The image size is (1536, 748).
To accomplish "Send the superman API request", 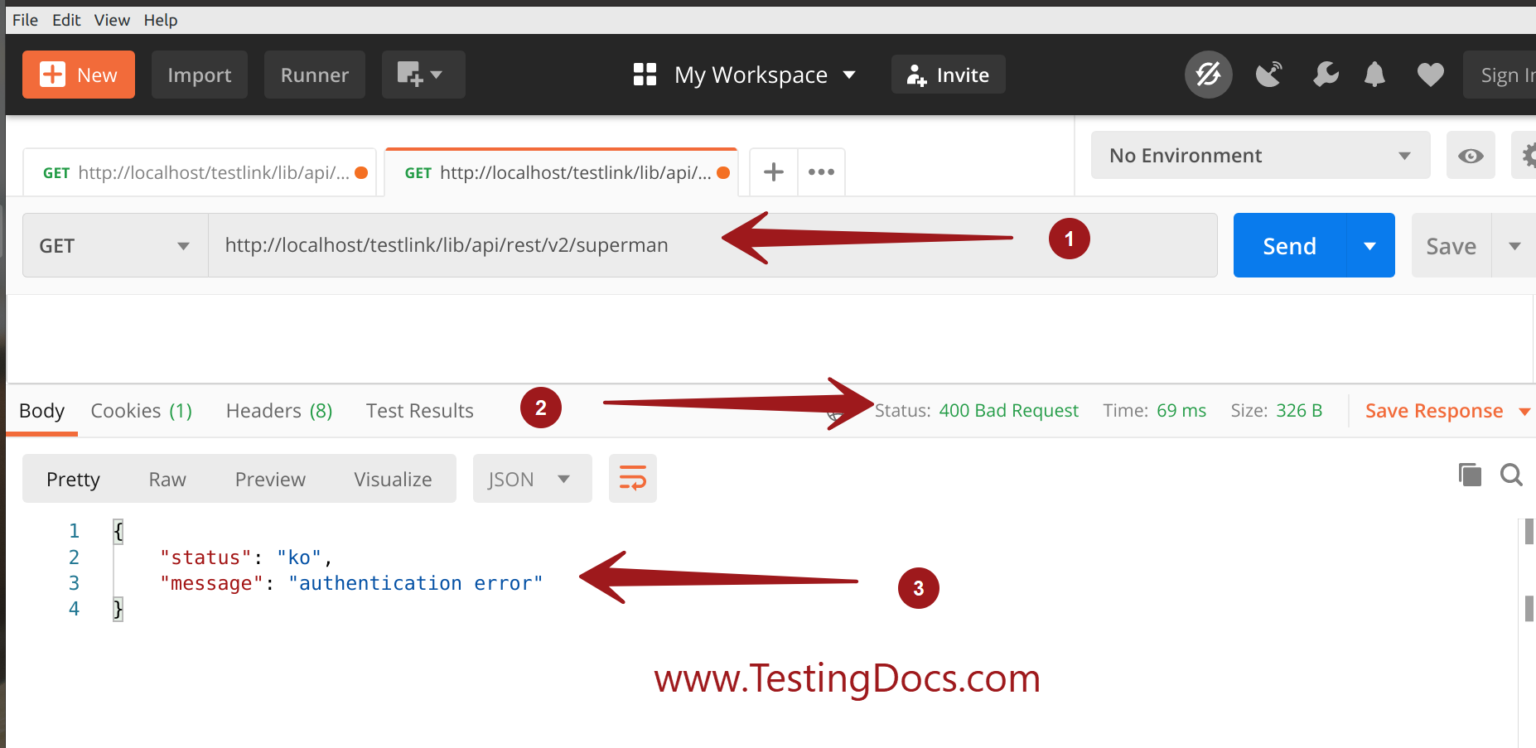I will pyautogui.click(x=1288, y=245).
